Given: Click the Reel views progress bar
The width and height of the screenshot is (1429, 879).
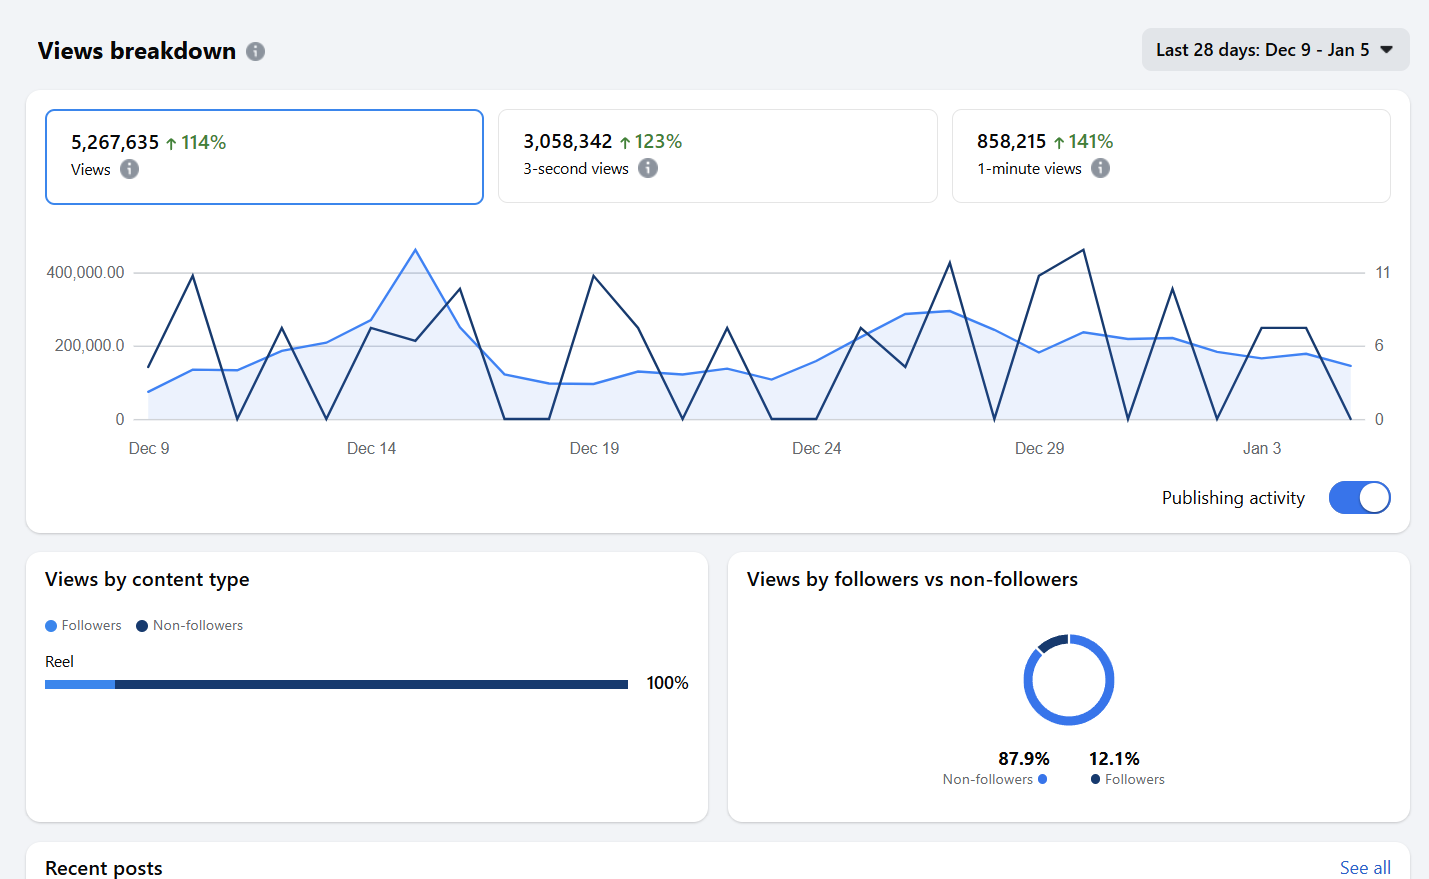Looking at the screenshot, I should tap(336, 684).
